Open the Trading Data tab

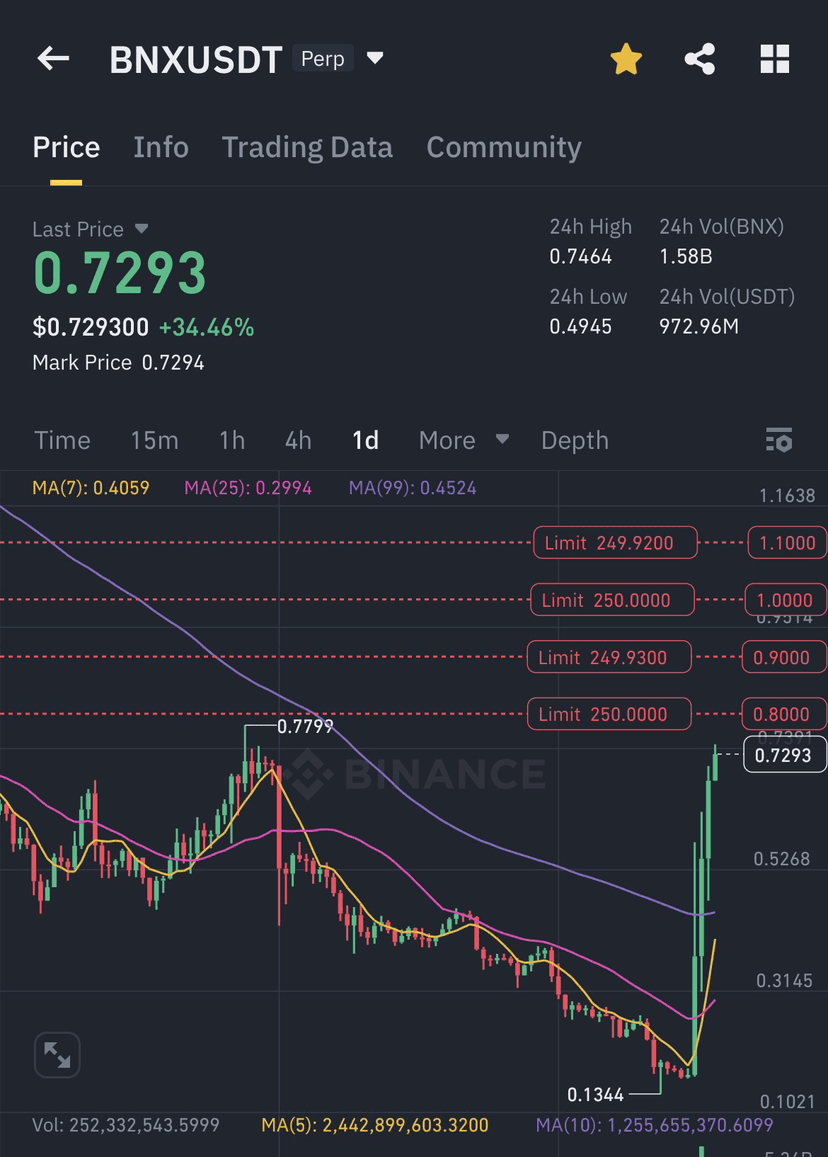point(307,148)
